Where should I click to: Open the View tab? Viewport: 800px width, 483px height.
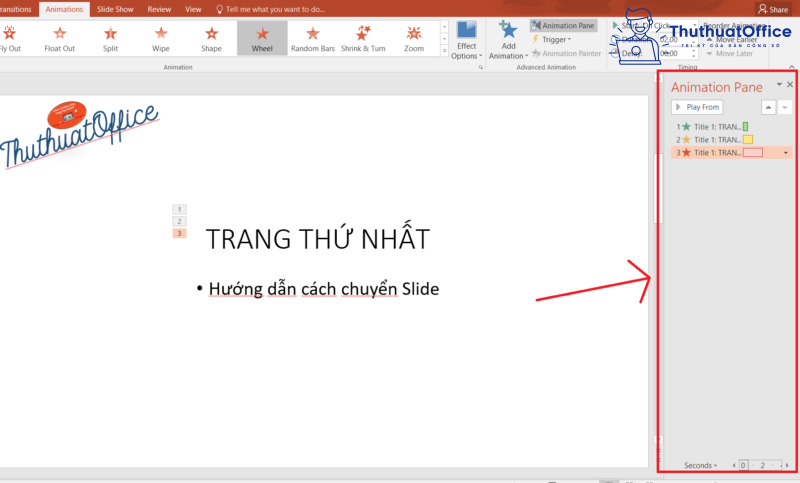pyautogui.click(x=193, y=9)
